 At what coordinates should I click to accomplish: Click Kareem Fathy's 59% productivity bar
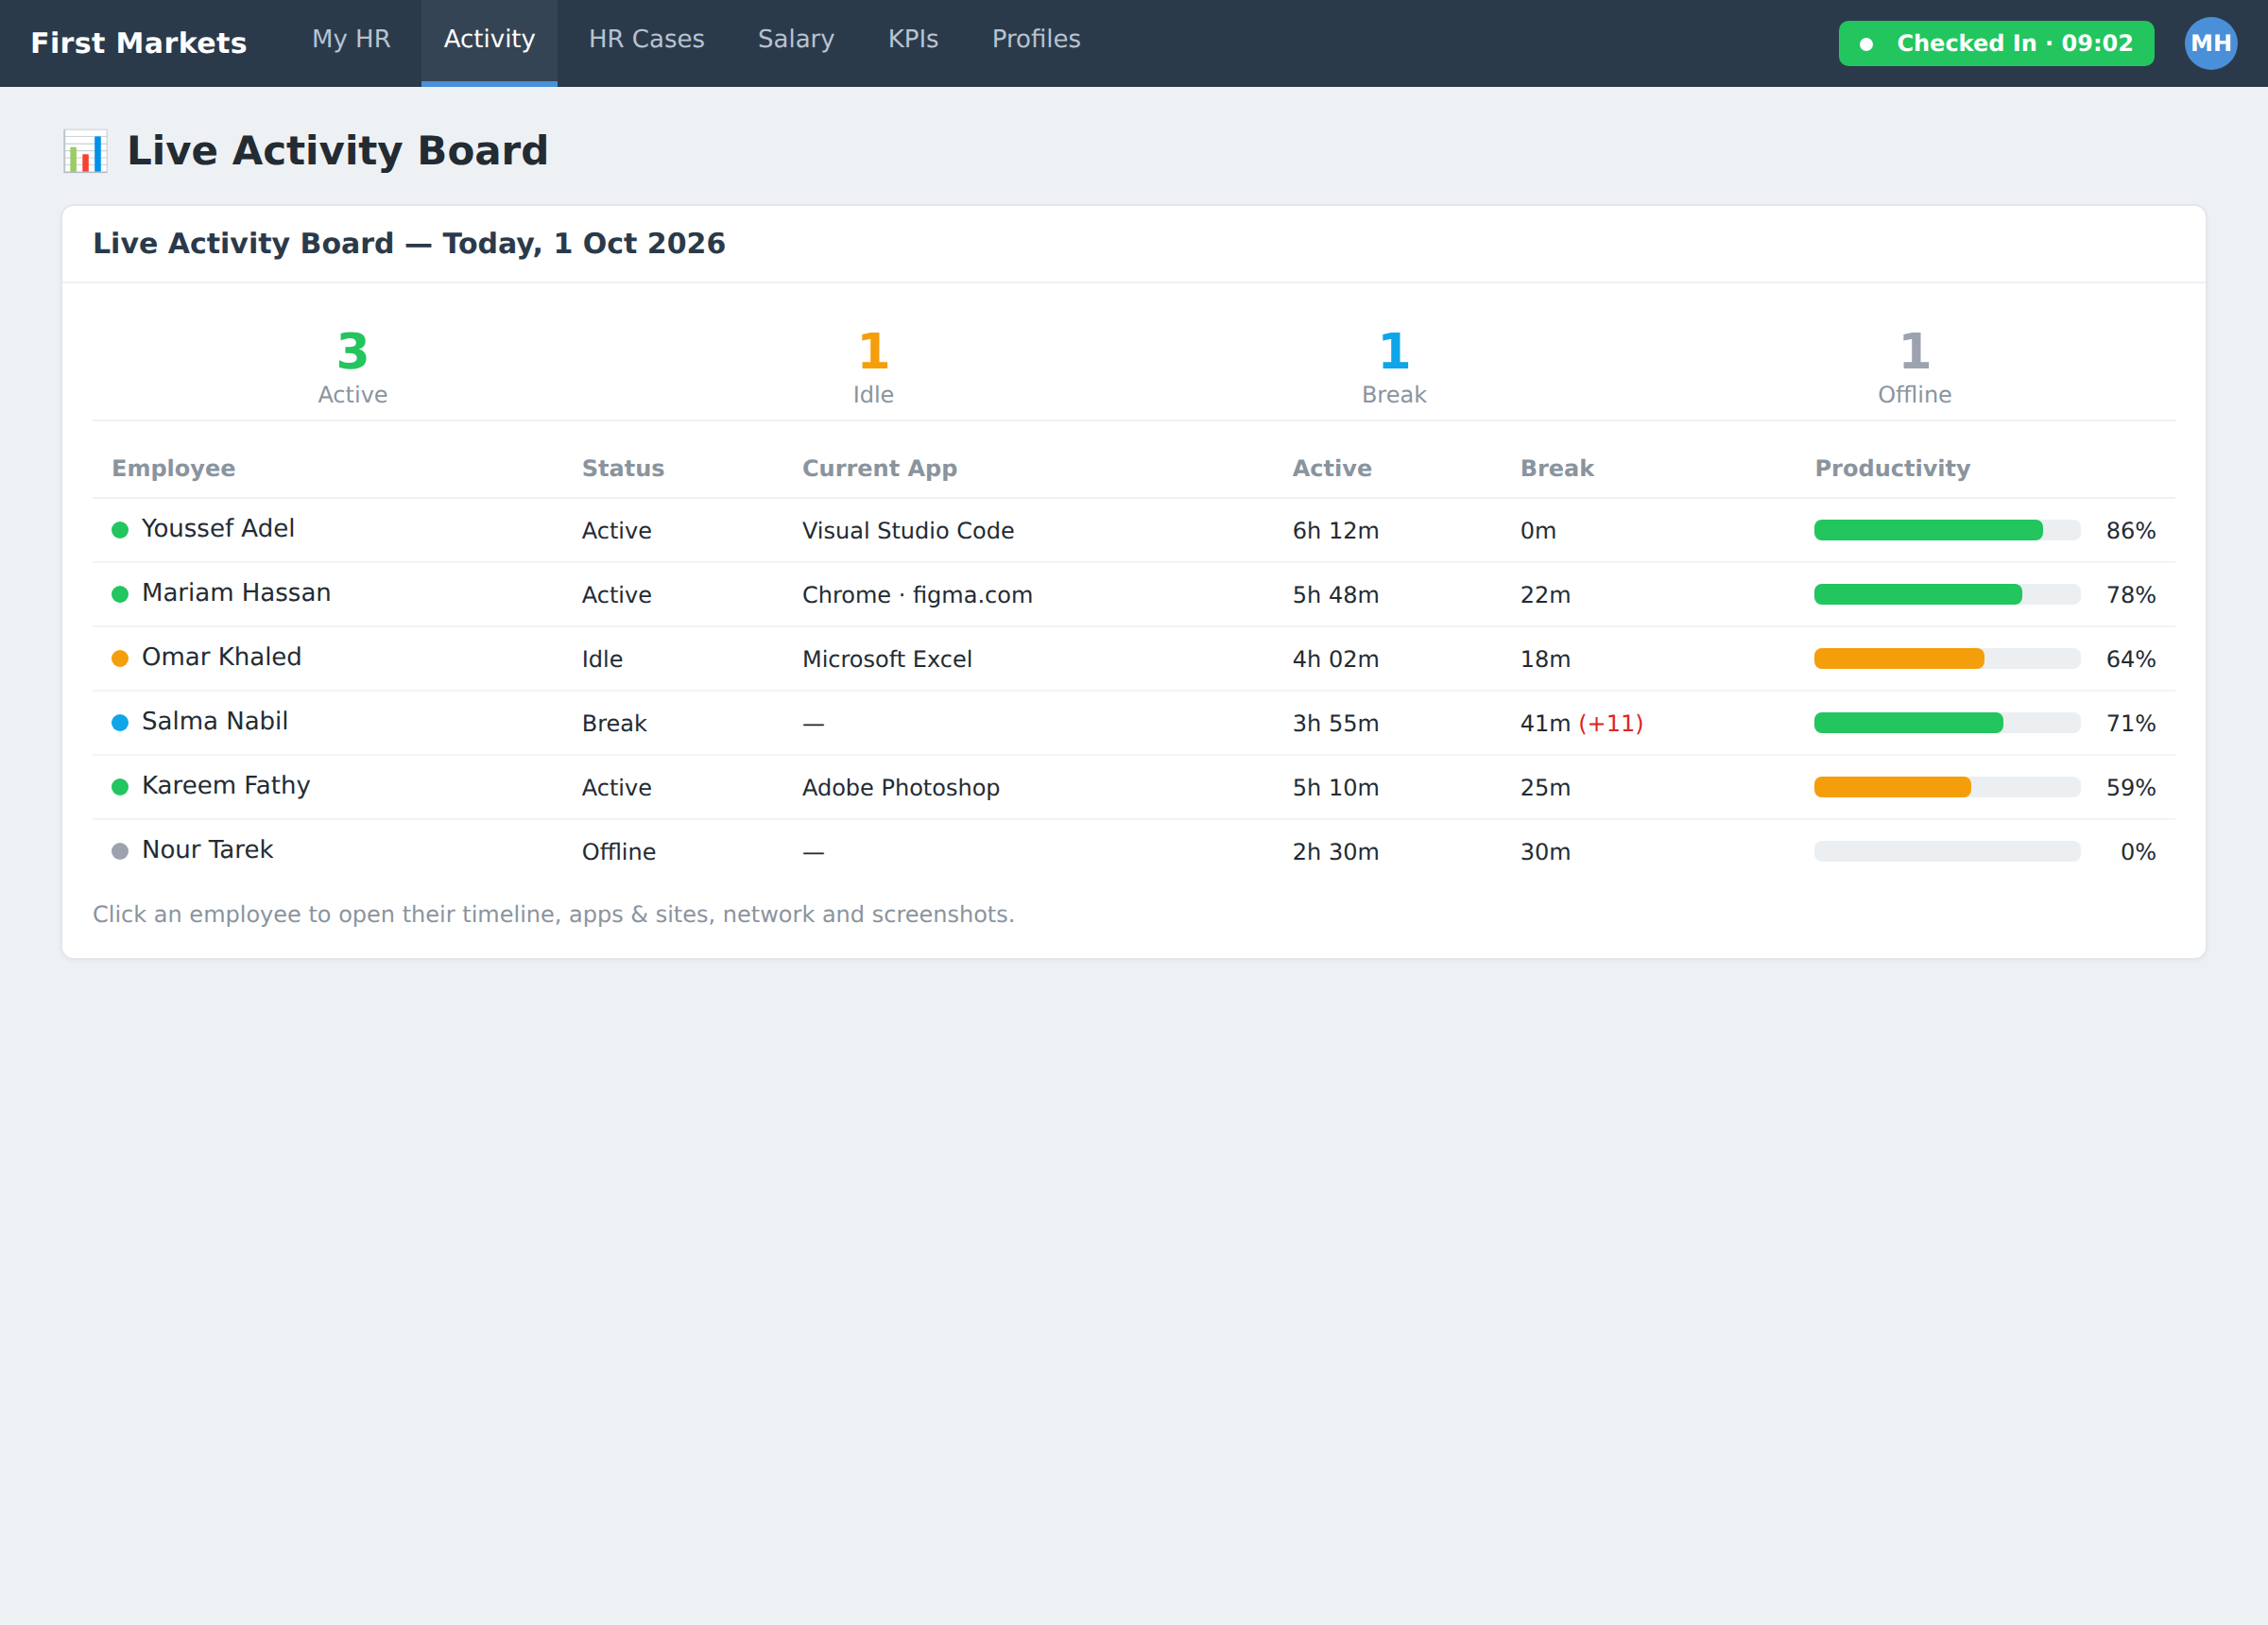pos(1947,787)
